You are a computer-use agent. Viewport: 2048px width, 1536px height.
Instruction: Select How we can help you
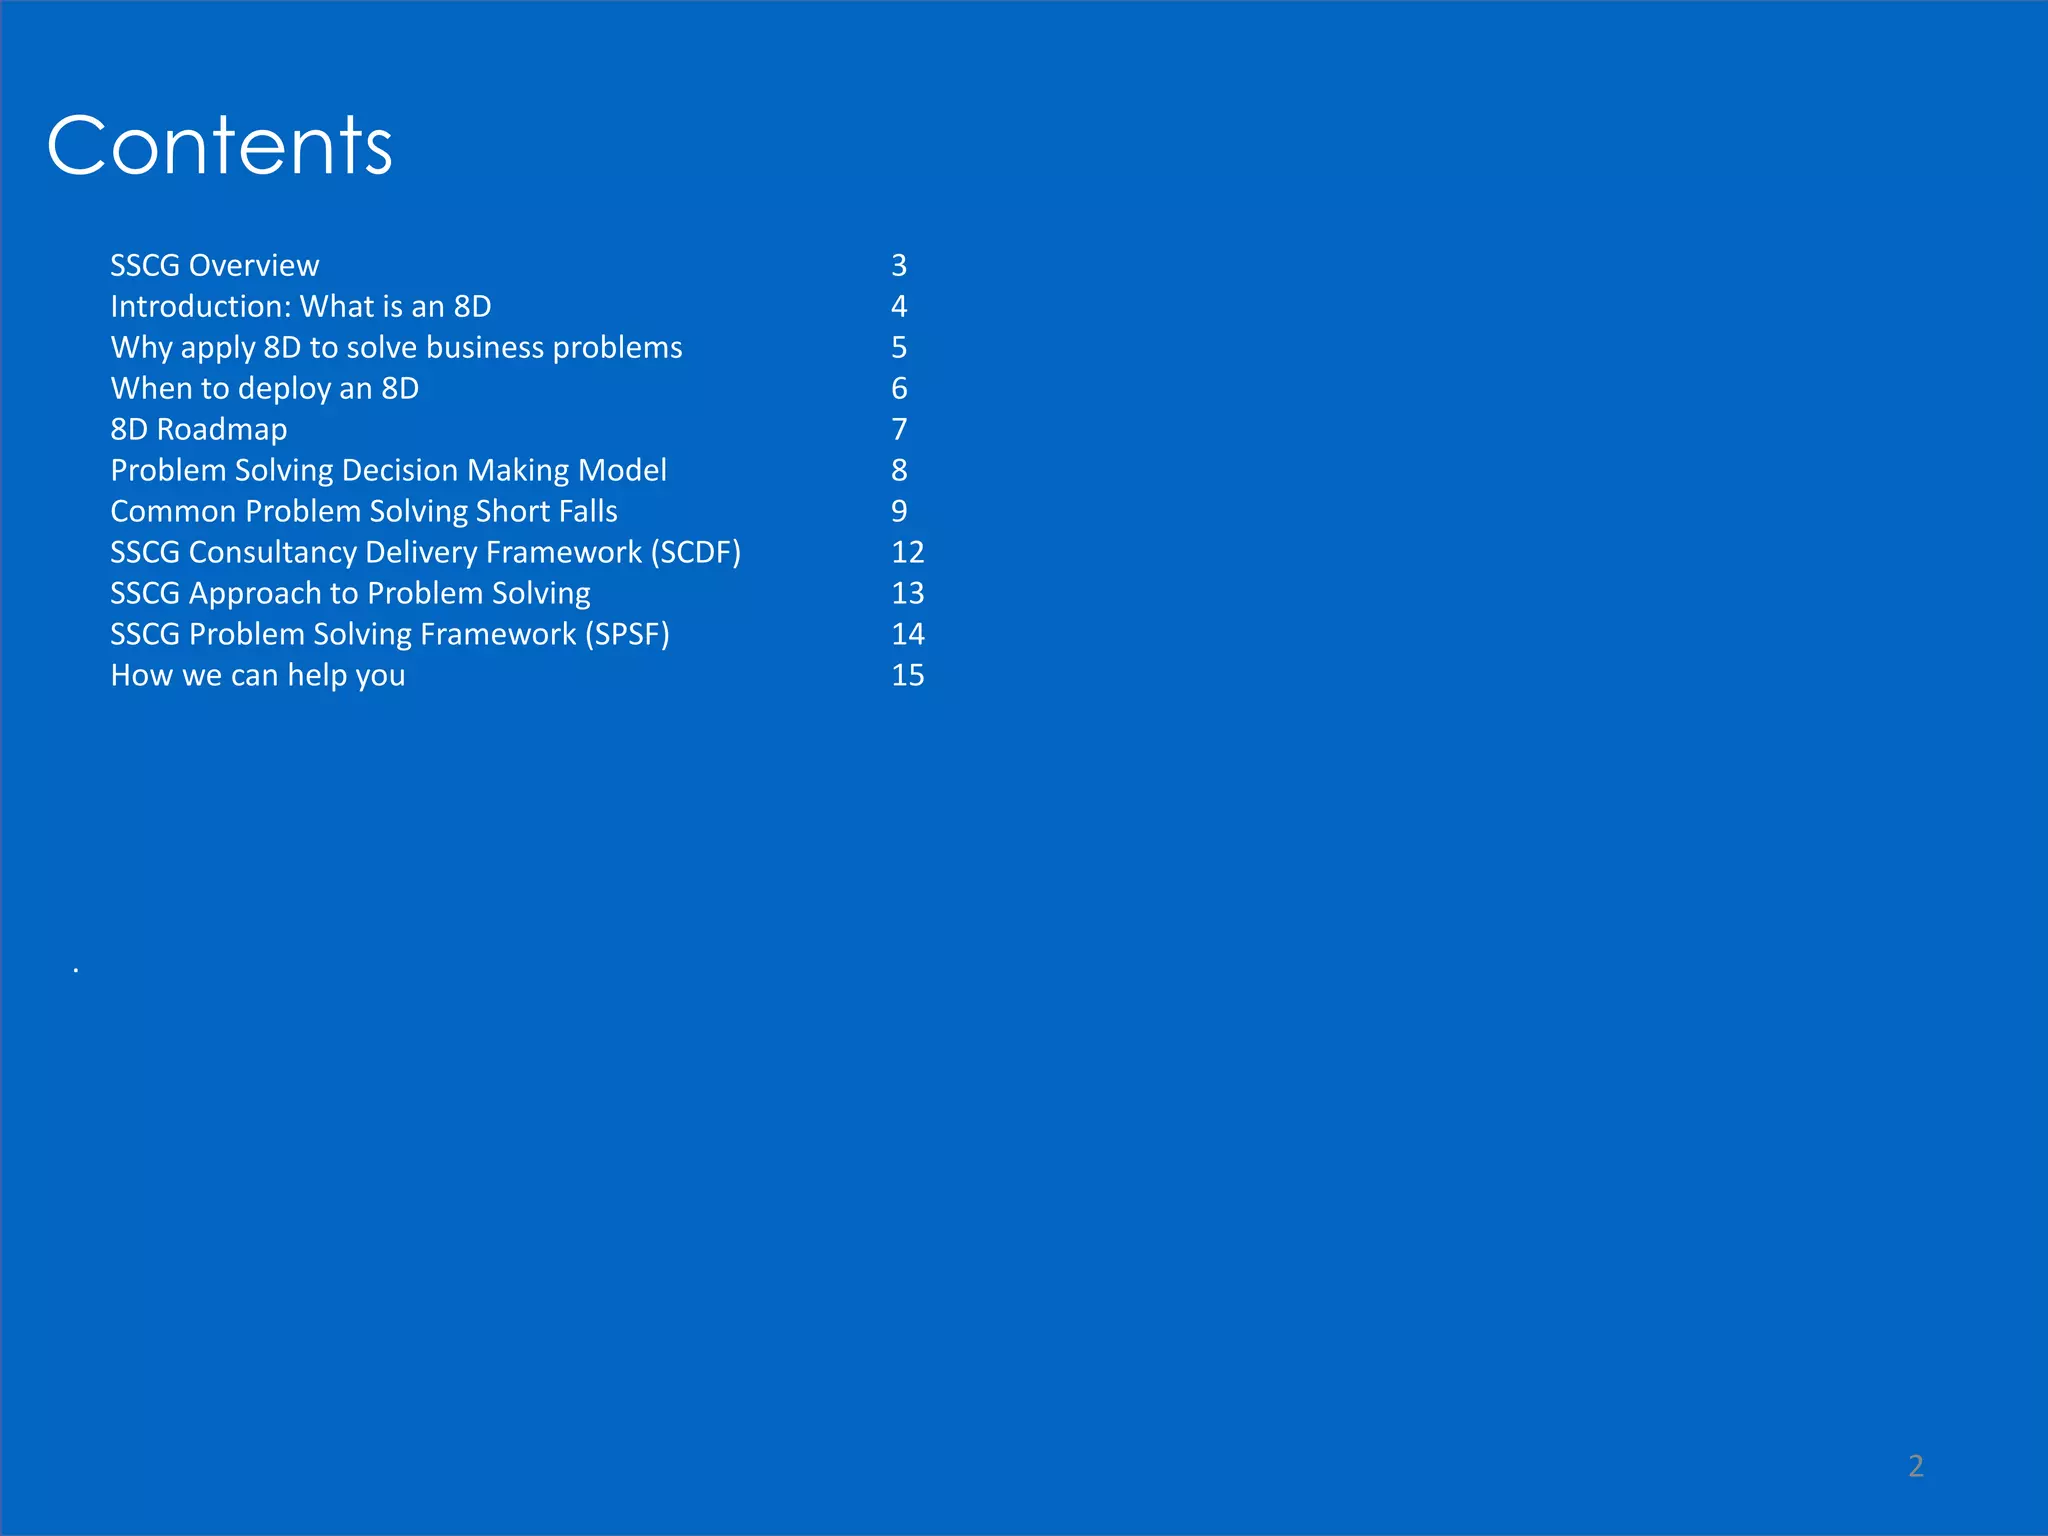coord(257,675)
